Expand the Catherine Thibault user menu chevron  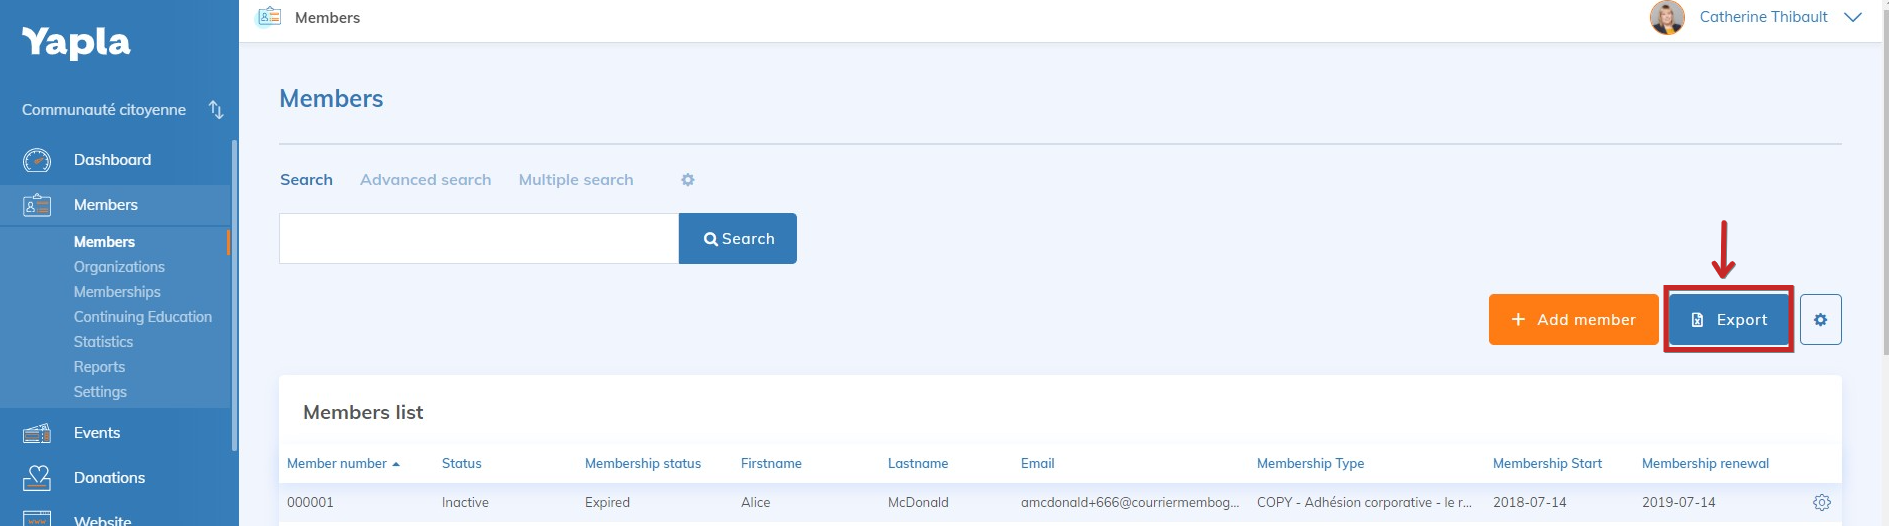[1853, 18]
